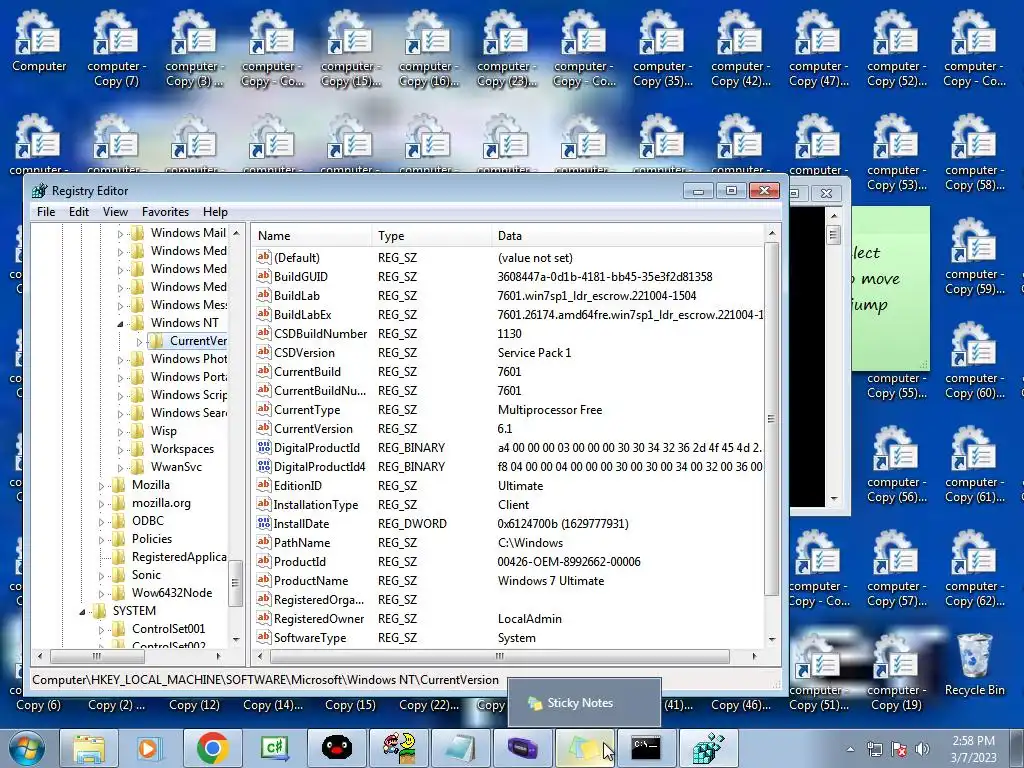Open the network tray icon
Image resolution: width=1024 pixels, height=768 pixels.
(874, 749)
